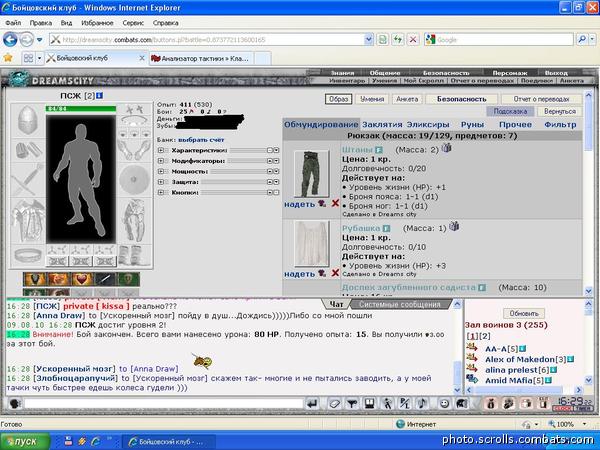This screenshot has height=450, width=600.
Task: Click the Обновить button
Action: [524, 313]
